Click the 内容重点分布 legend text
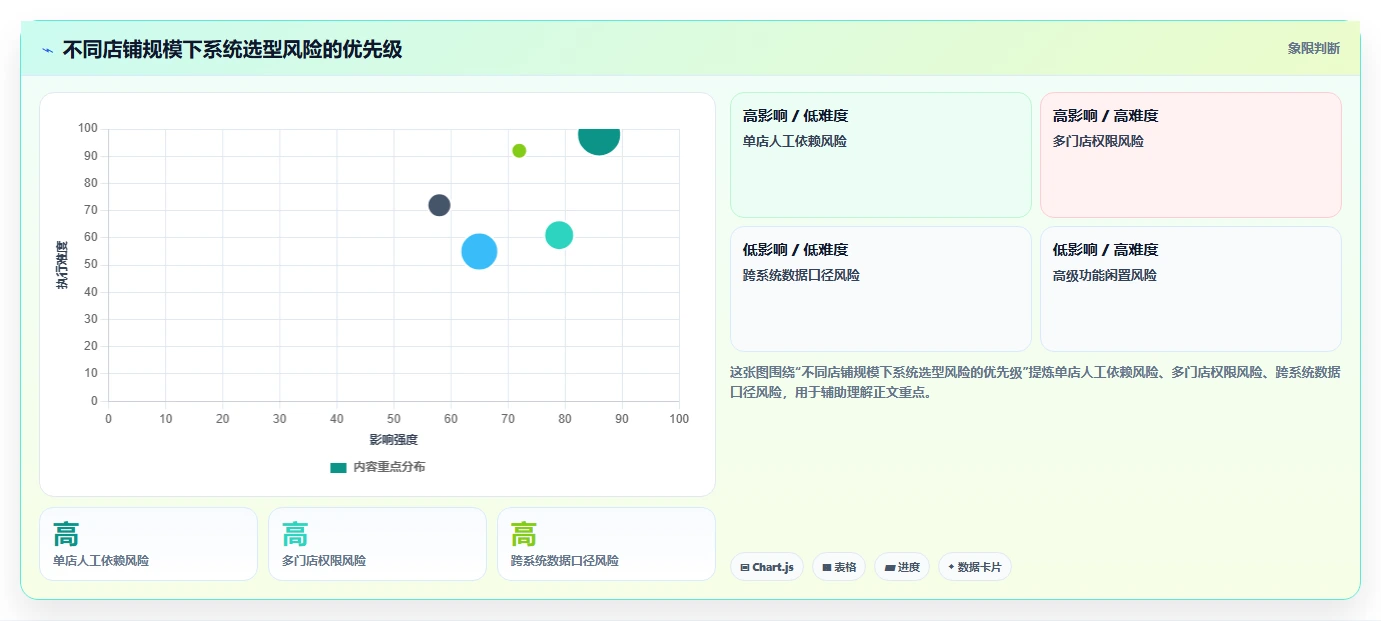The width and height of the screenshot is (1381, 621). [389, 467]
